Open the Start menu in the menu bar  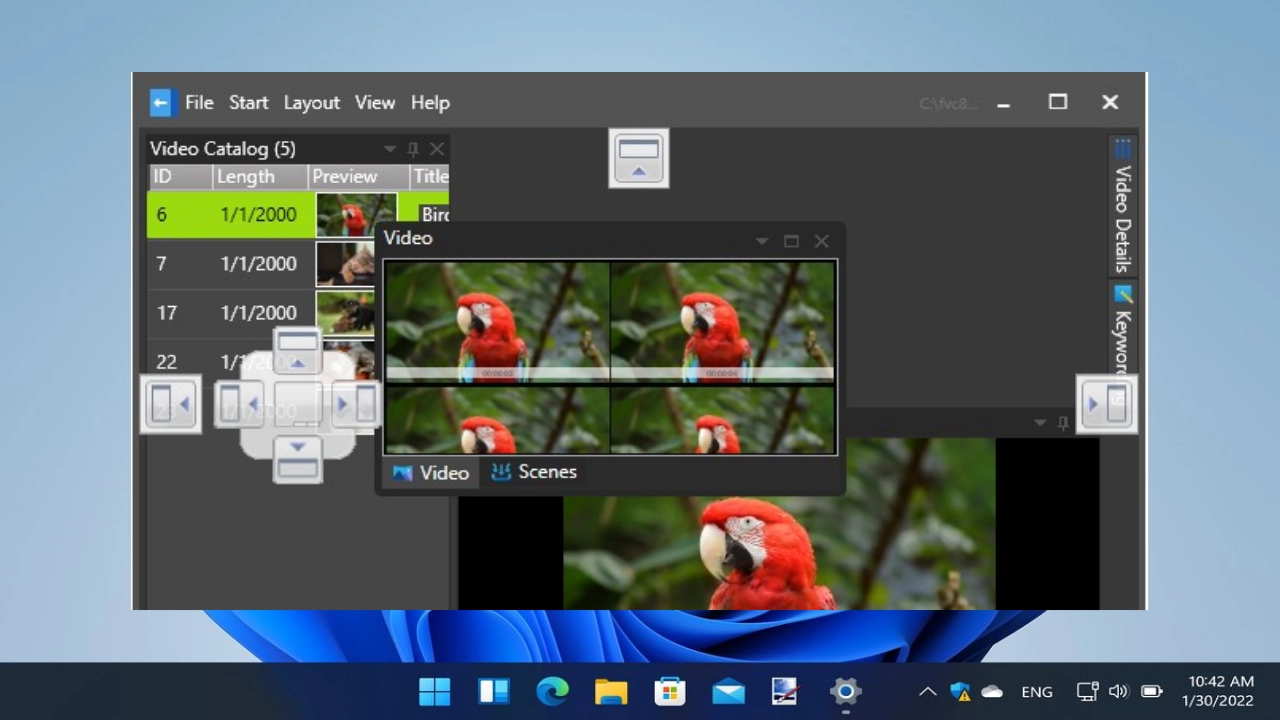pyautogui.click(x=248, y=102)
